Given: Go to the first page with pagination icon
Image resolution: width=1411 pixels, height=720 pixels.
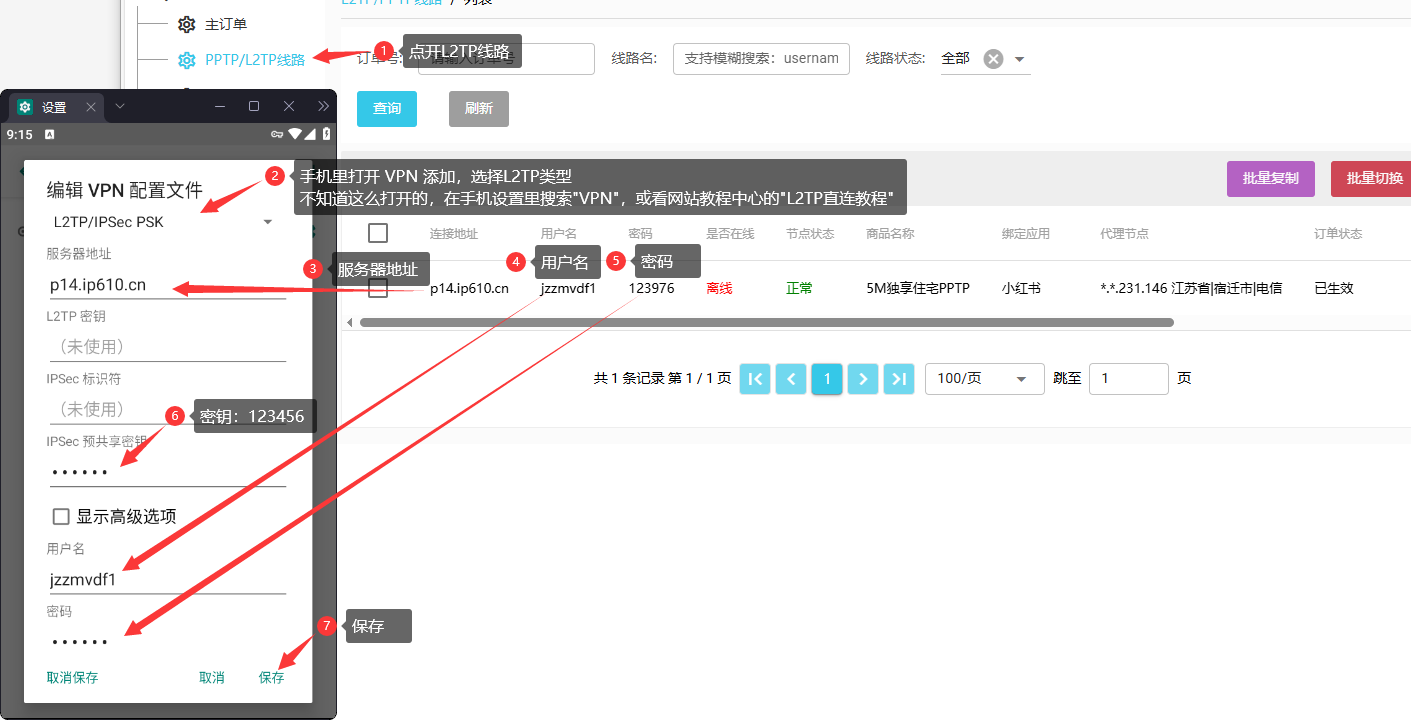Looking at the screenshot, I should [755, 378].
